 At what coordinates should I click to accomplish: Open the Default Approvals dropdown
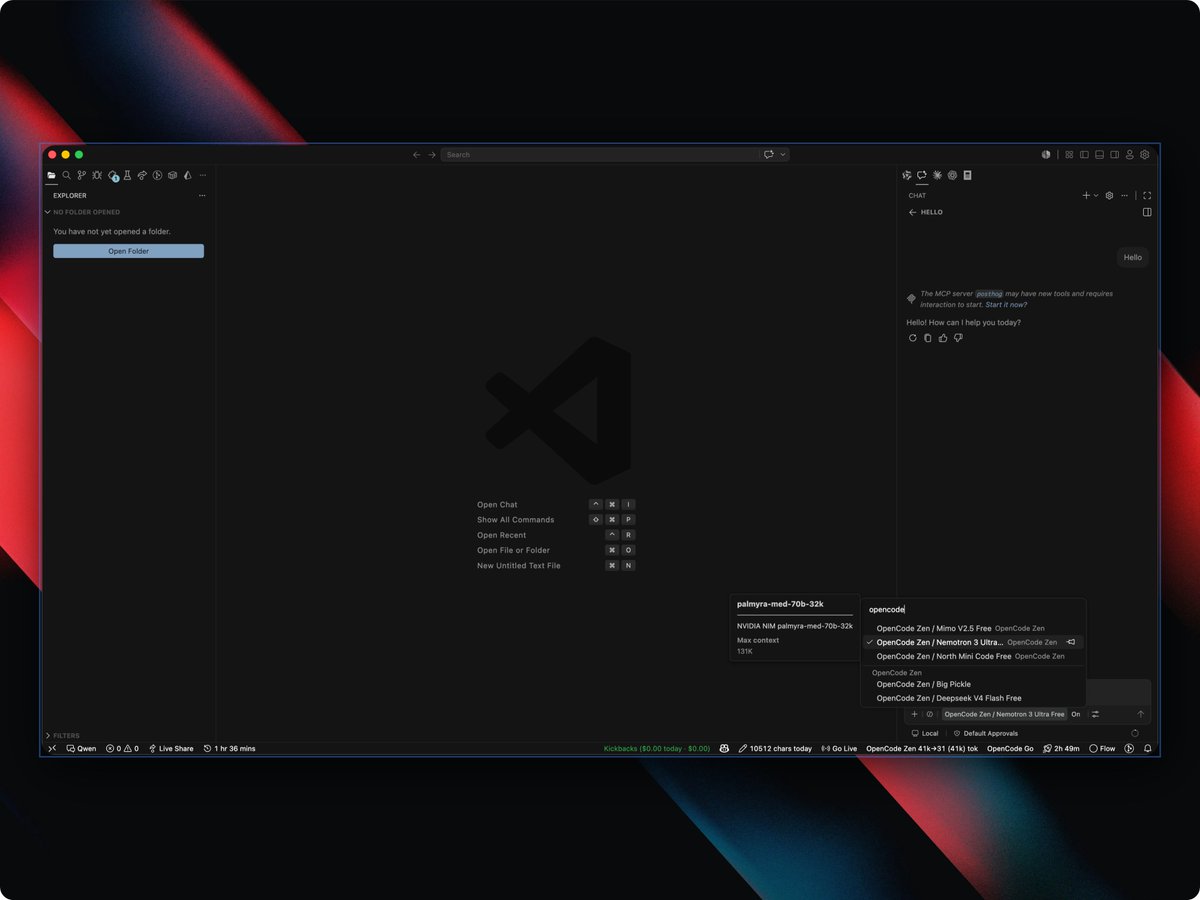pos(985,733)
